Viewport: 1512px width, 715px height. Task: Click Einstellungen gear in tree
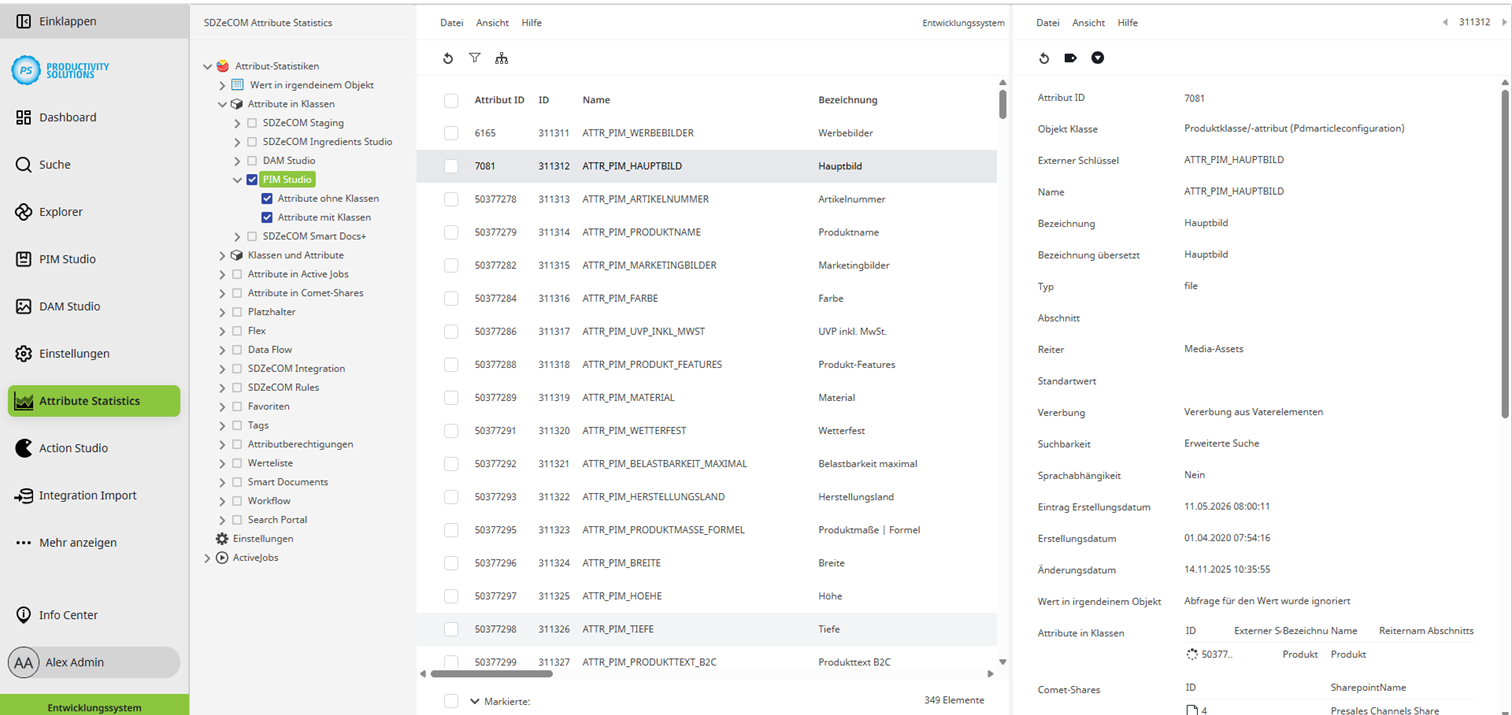coord(222,539)
